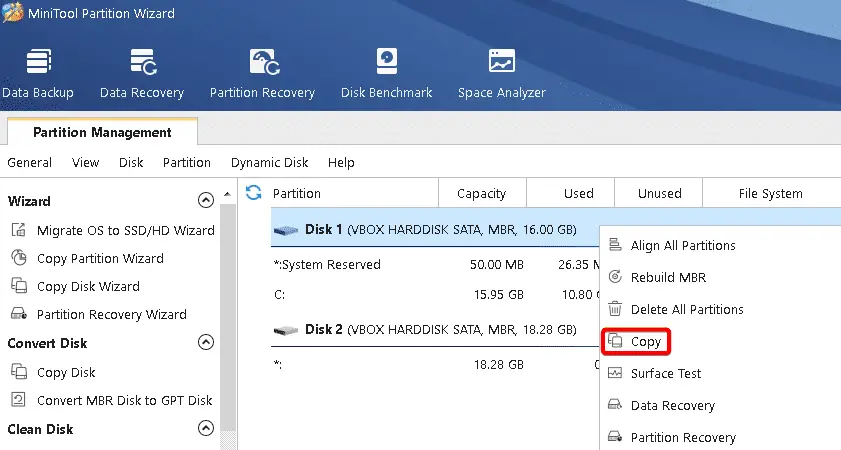Open the Help menu
Screen dimensions: 841x450
[x=341, y=163]
